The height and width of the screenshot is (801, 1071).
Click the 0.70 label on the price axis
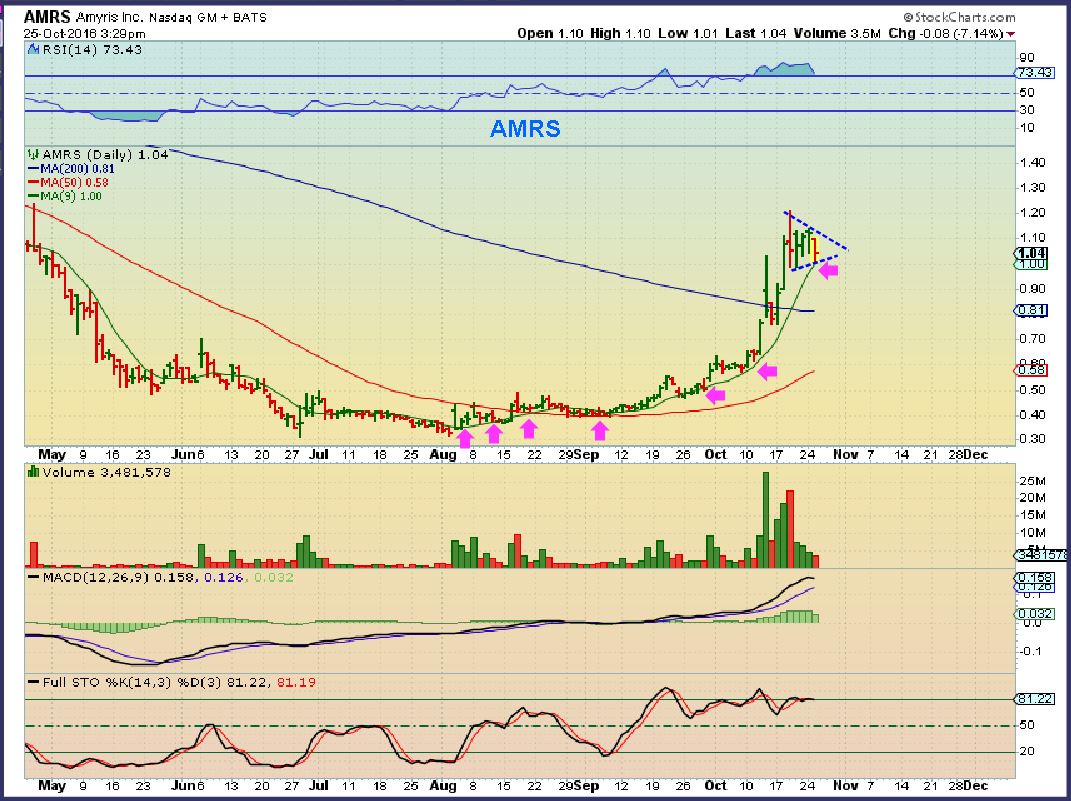click(1031, 339)
